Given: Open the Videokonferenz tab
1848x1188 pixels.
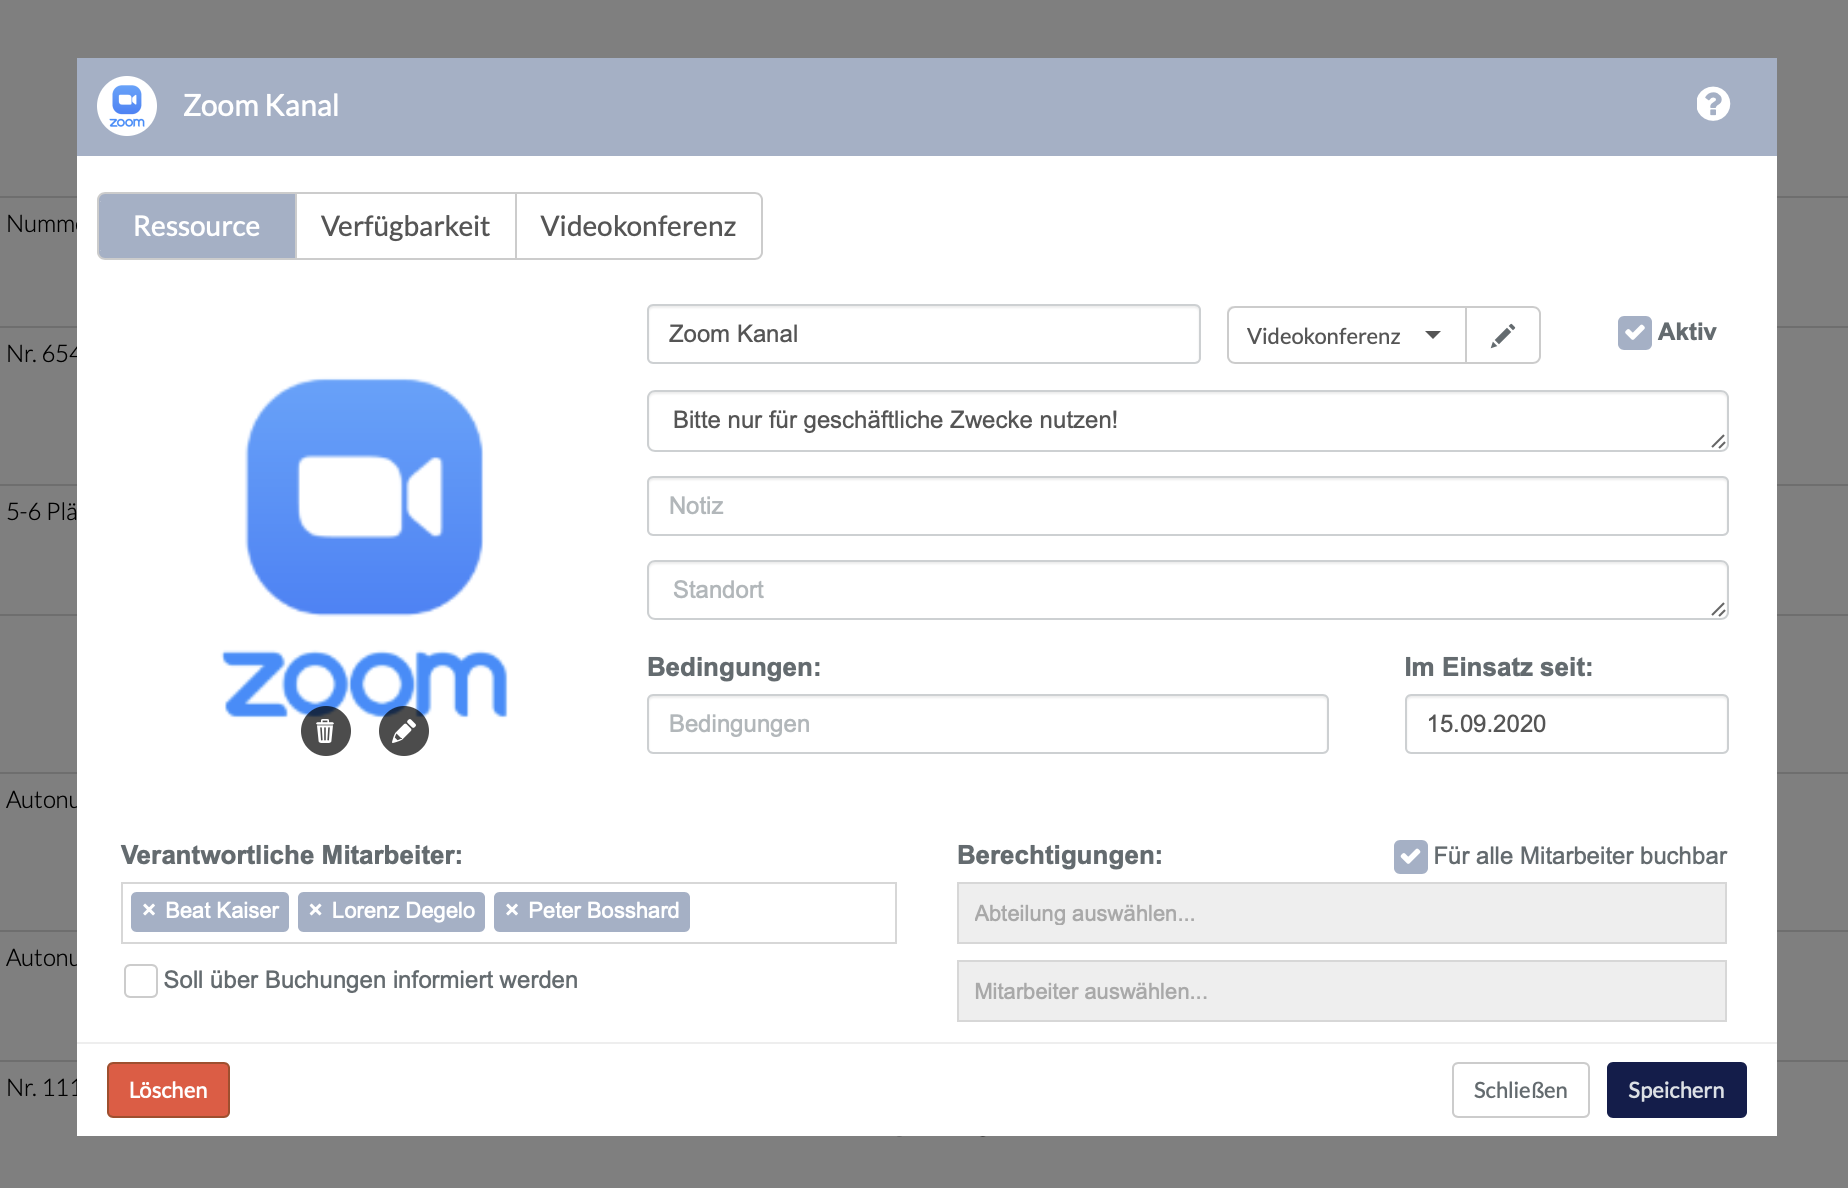Looking at the screenshot, I should click(x=638, y=226).
